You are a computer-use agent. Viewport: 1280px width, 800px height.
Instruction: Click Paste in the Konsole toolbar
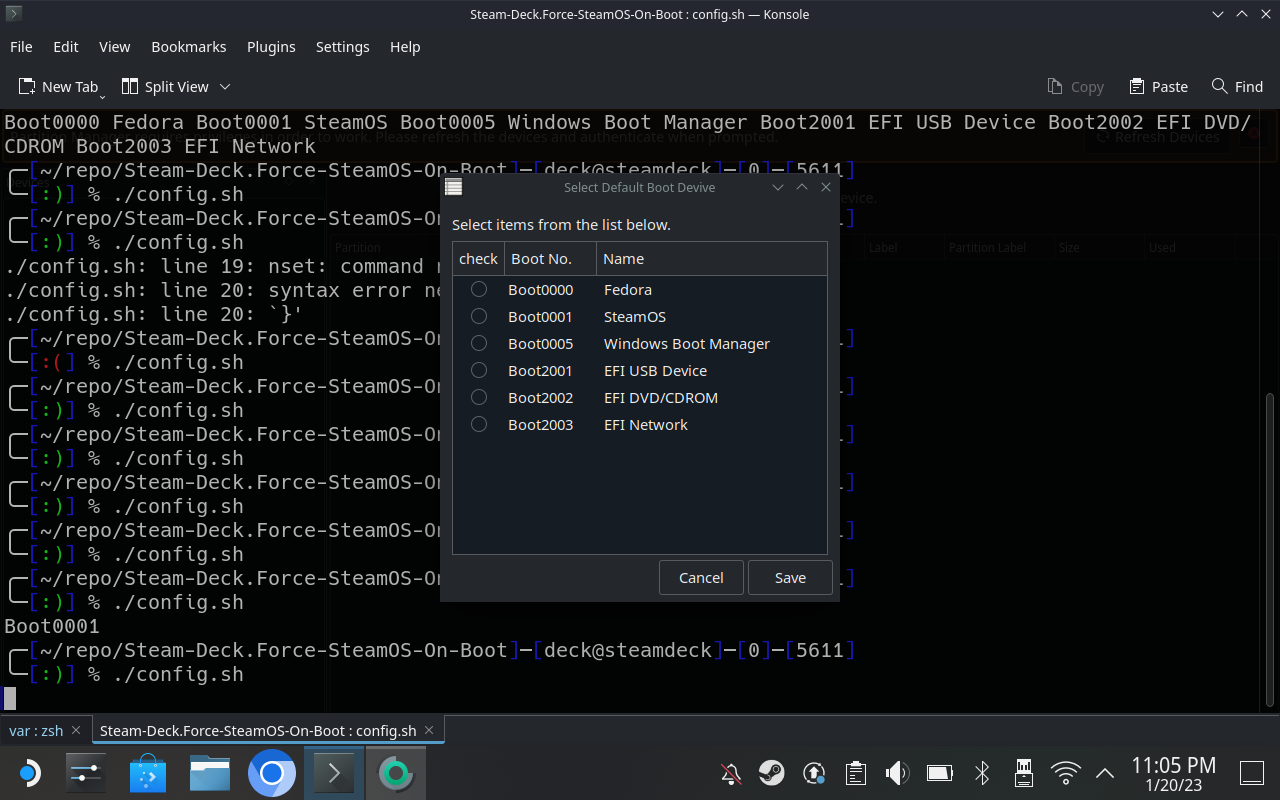[1158, 87]
